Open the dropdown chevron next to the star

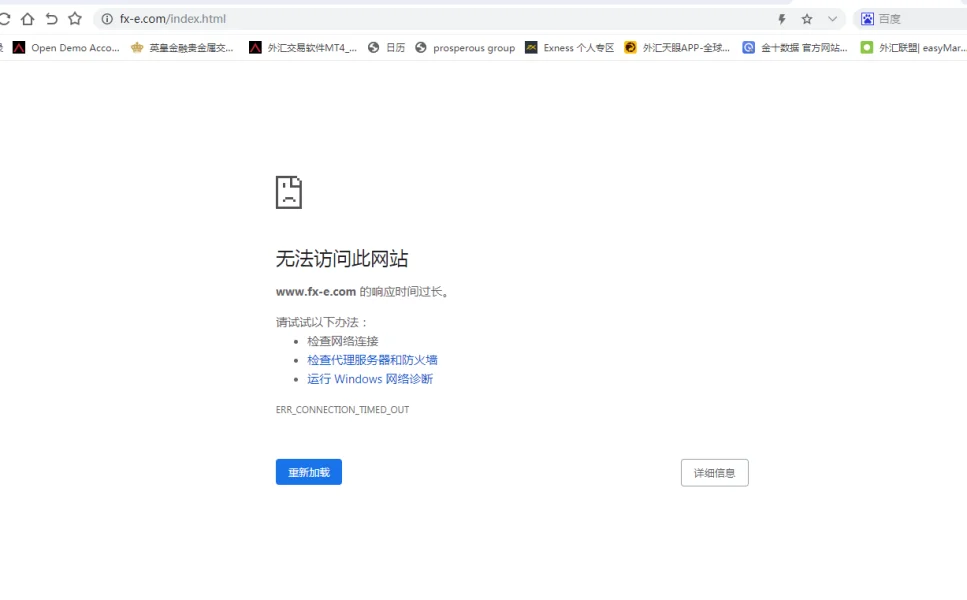pyautogui.click(x=833, y=18)
